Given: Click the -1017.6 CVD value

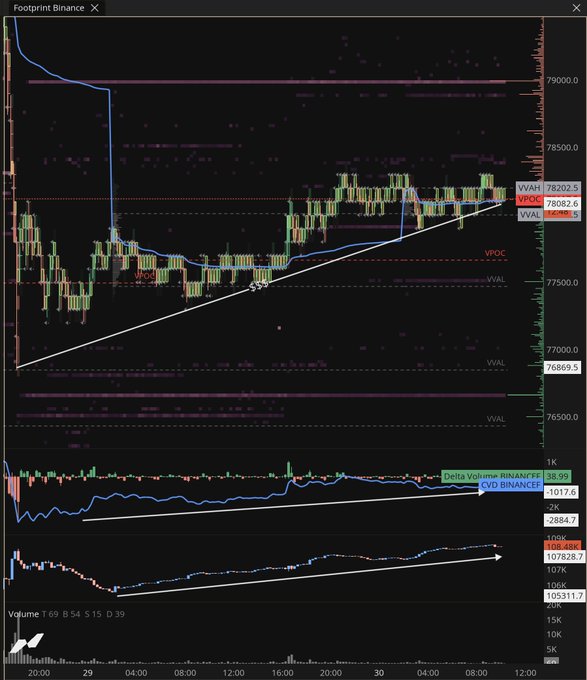Looking at the screenshot, I should click(x=561, y=492).
